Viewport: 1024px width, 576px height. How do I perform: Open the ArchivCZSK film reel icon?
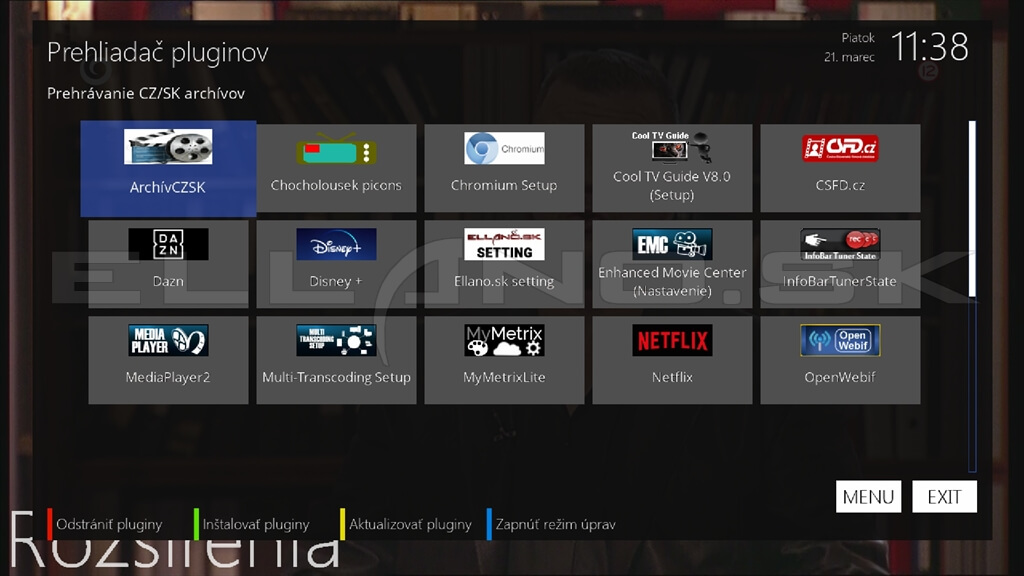coord(168,146)
